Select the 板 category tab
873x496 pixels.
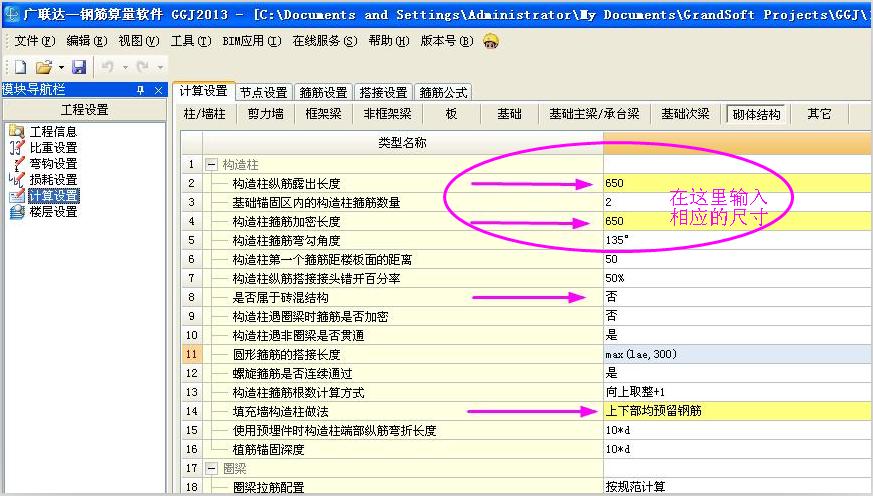(x=452, y=114)
